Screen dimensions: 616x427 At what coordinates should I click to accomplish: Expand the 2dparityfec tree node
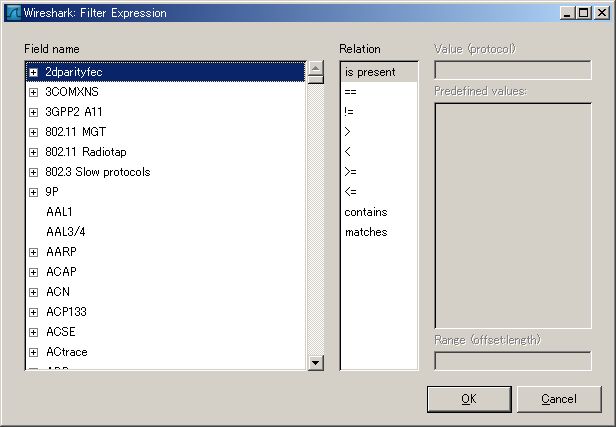[33, 72]
